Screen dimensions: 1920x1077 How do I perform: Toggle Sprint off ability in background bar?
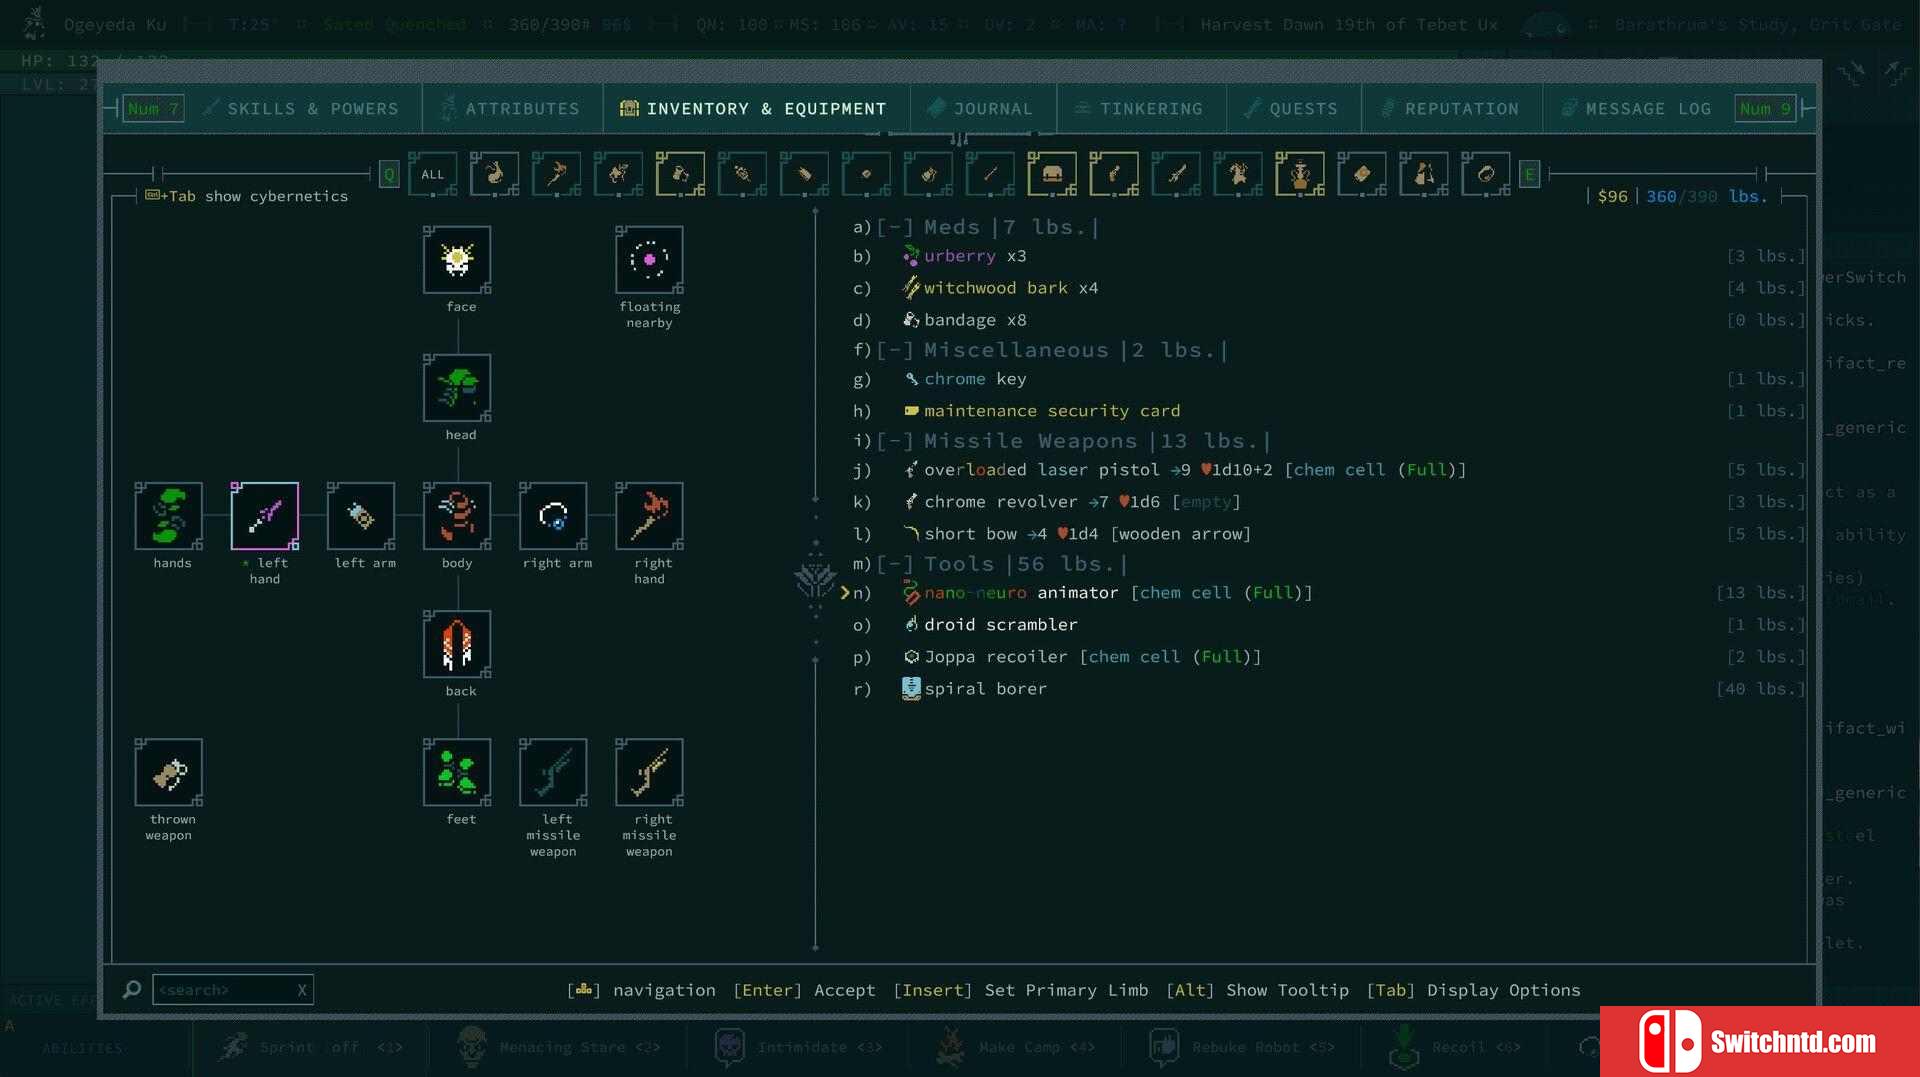click(x=312, y=1047)
